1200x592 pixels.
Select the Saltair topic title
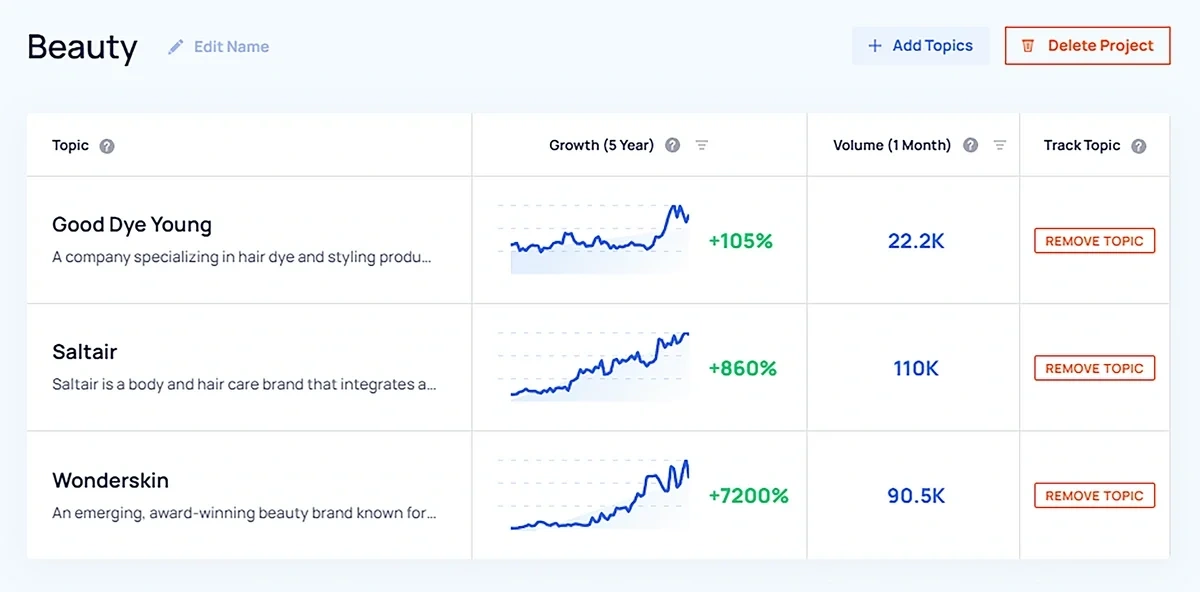tap(84, 351)
